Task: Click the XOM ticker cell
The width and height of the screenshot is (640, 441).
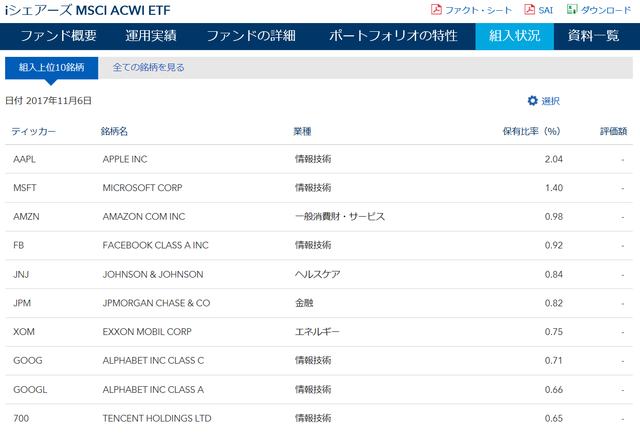Action: point(24,332)
